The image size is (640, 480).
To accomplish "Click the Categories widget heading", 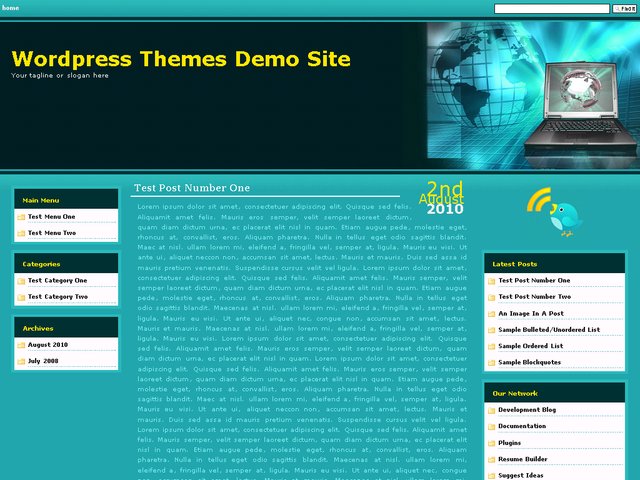I will pos(41,264).
